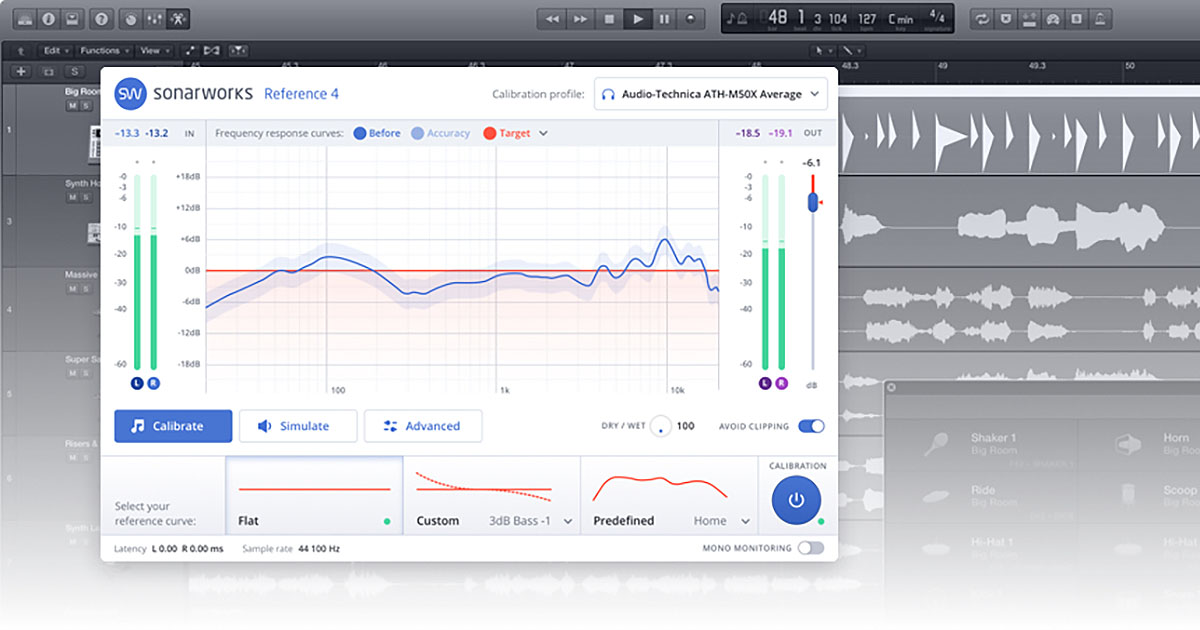The width and height of the screenshot is (1200, 630).
Task: Open the Predefined Home dropdown
Action: click(722, 521)
